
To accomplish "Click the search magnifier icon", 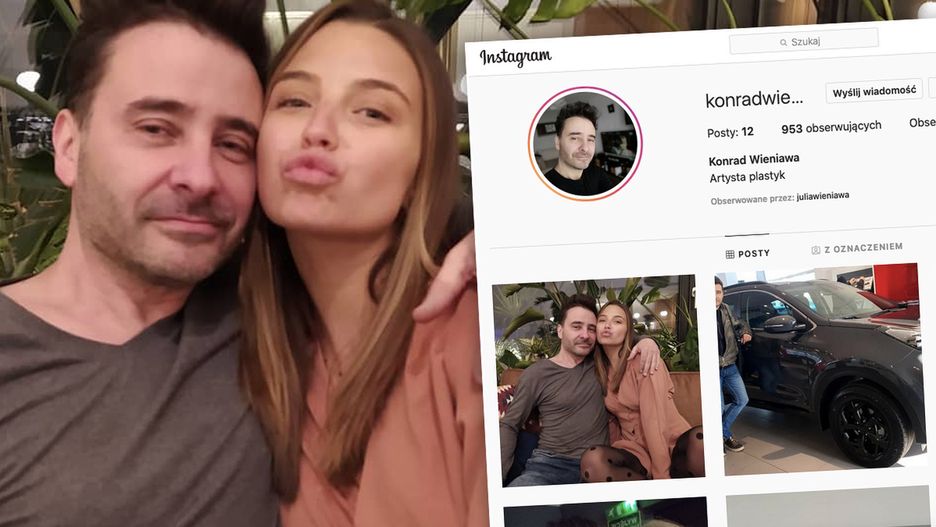I will coord(783,43).
